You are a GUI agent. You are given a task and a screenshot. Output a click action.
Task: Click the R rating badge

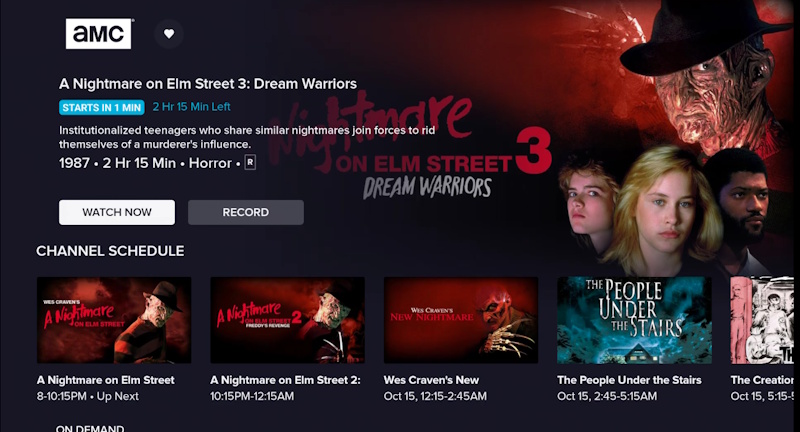click(250, 162)
